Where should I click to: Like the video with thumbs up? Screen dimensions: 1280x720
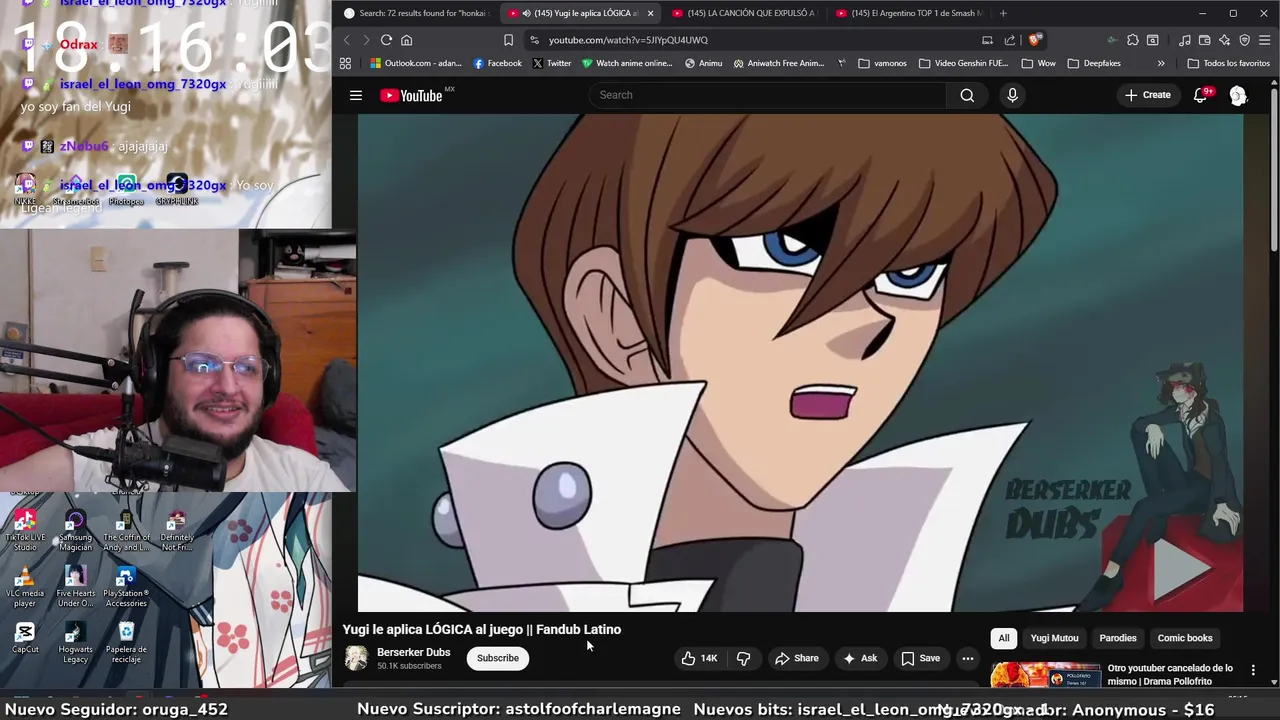pos(699,658)
